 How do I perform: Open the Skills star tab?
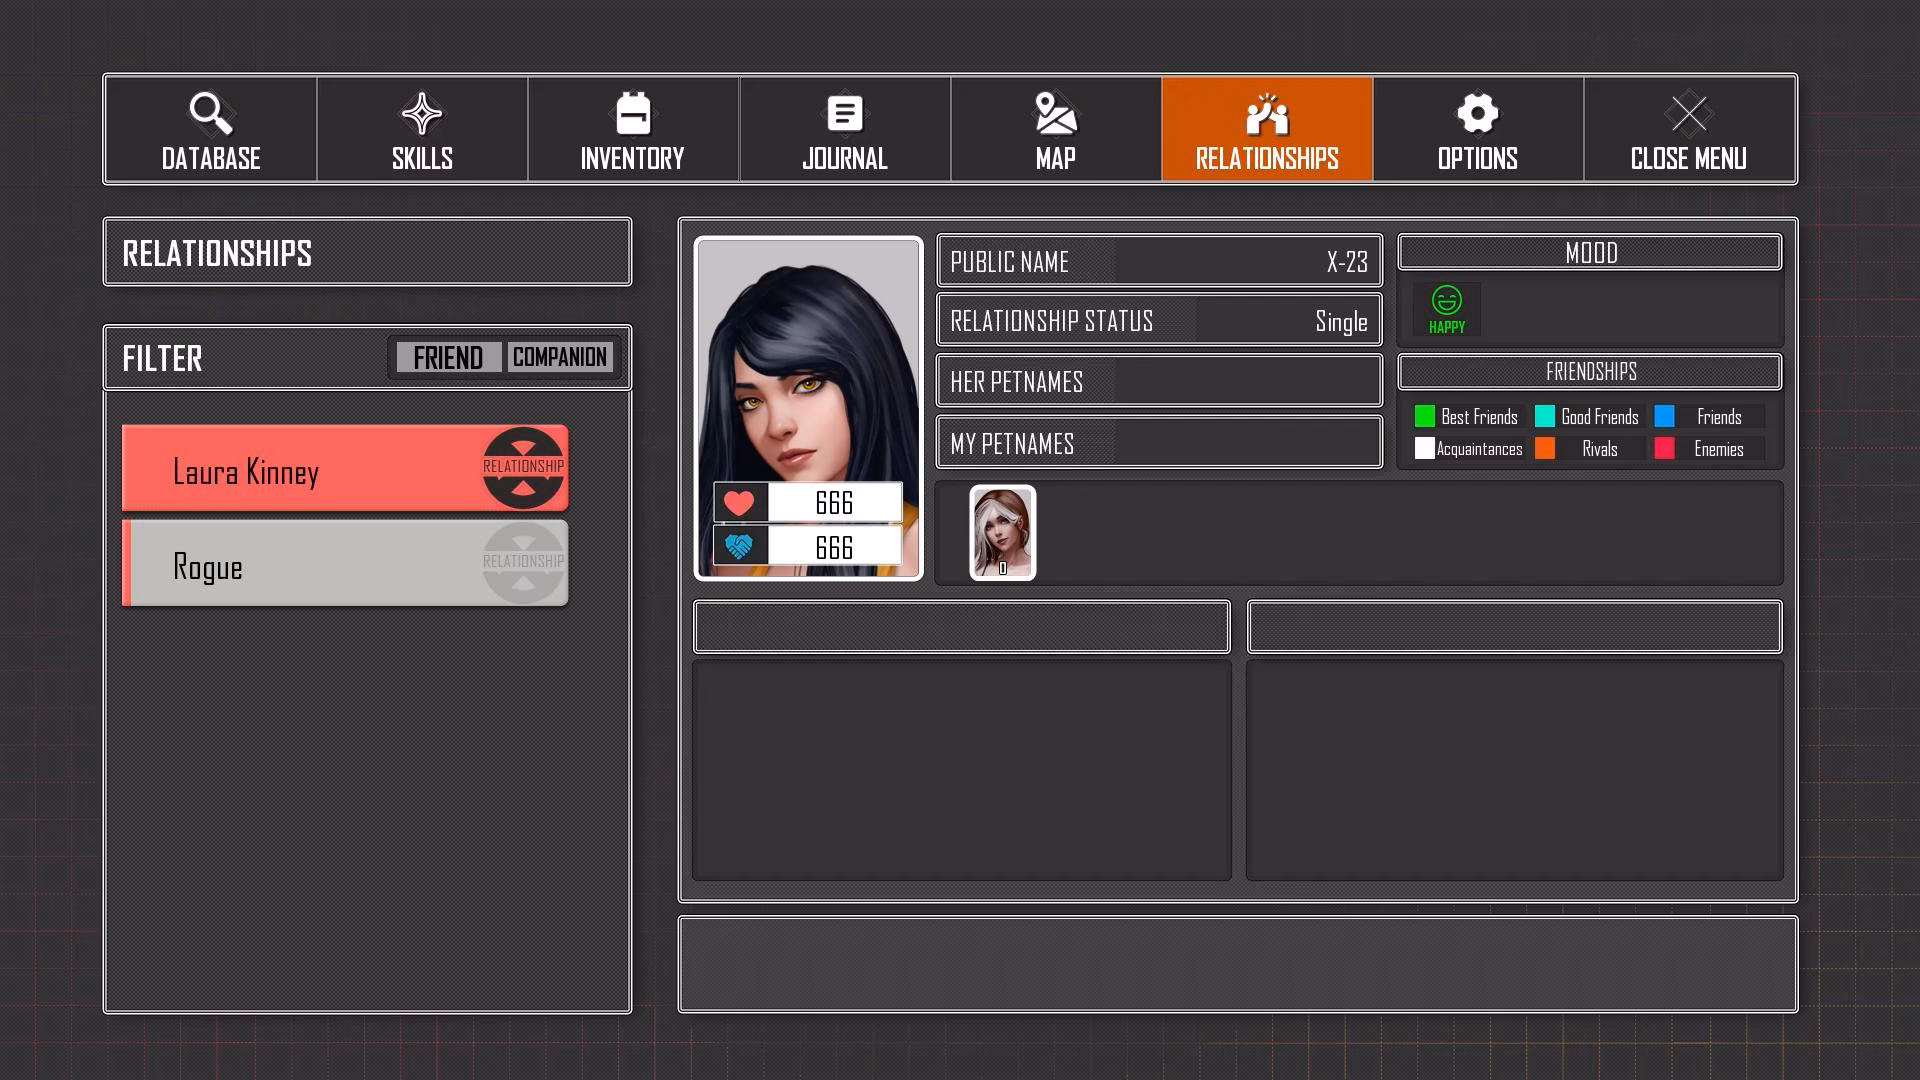click(x=422, y=129)
